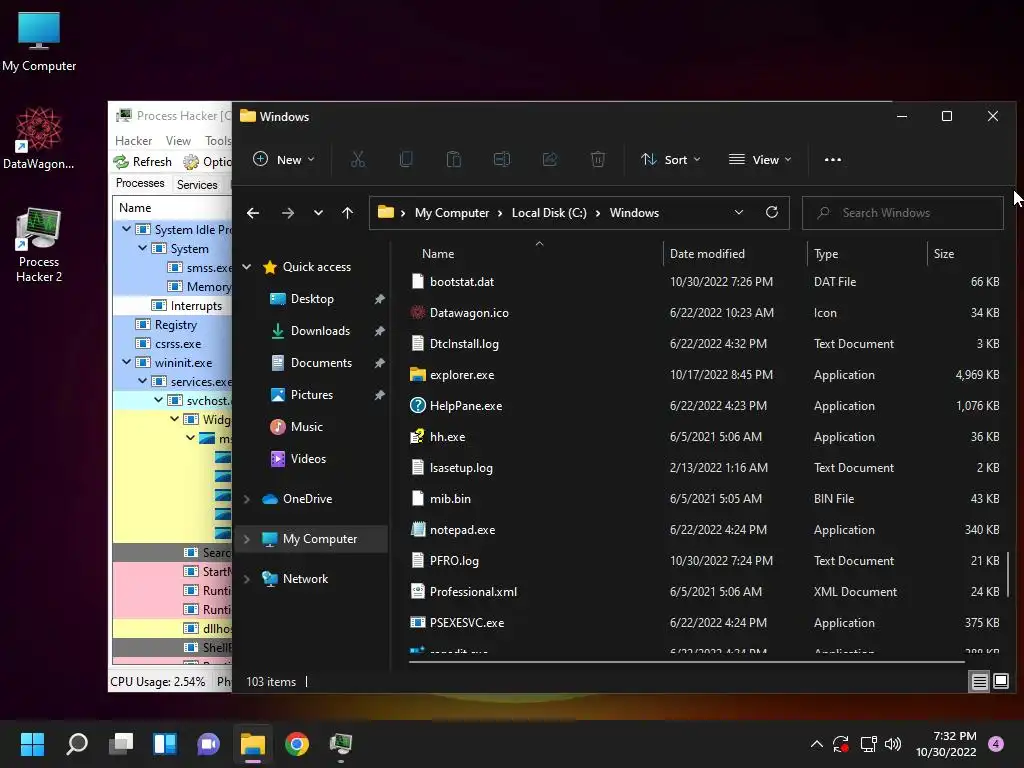Switch to Services tab in Process Hacker
Screen dimensions: 1024x768
coord(197,184)
